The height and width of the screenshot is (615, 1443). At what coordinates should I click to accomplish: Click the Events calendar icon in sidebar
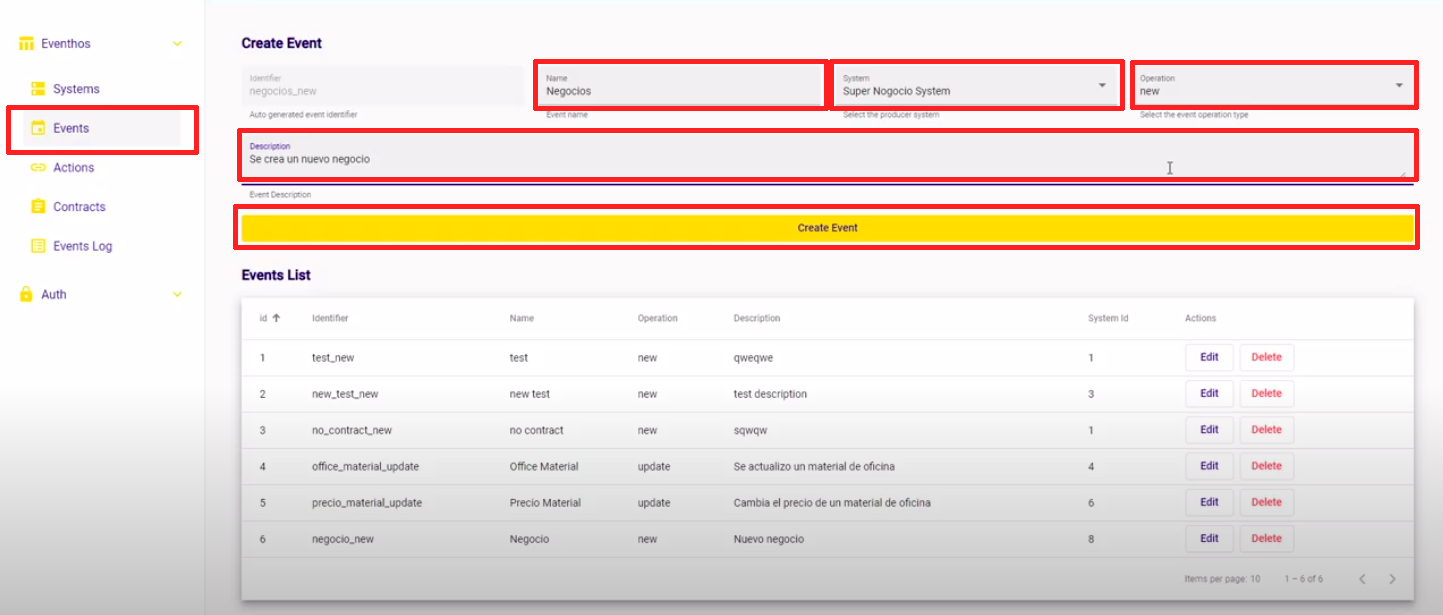(38, 128)
